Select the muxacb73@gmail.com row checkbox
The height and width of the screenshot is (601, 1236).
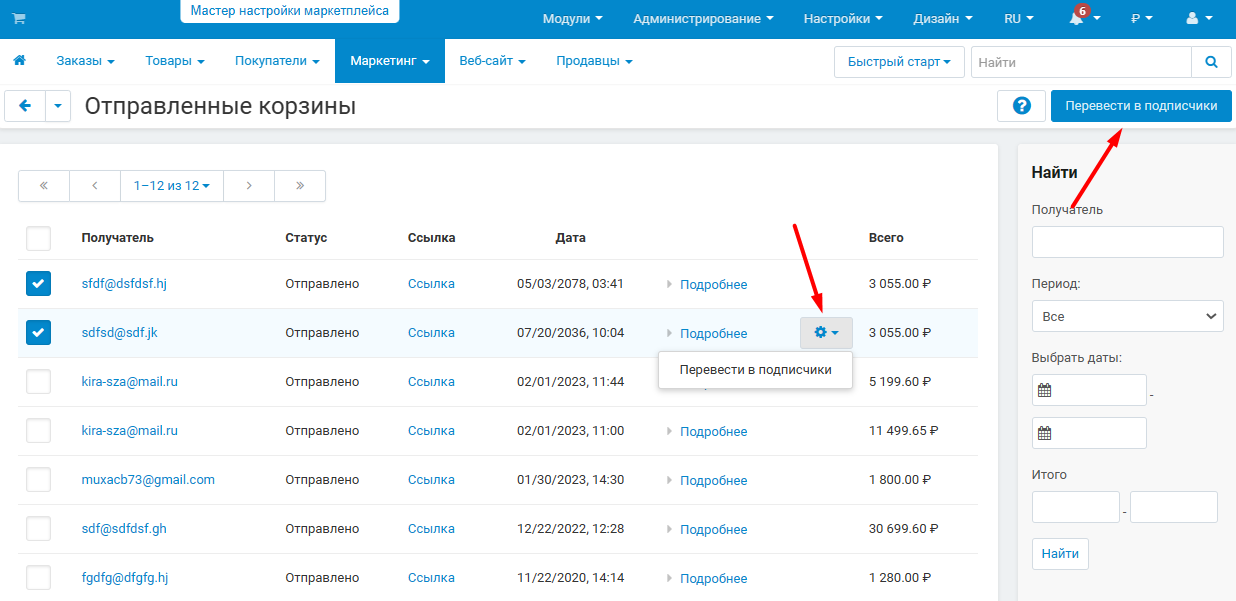point(38,480)
